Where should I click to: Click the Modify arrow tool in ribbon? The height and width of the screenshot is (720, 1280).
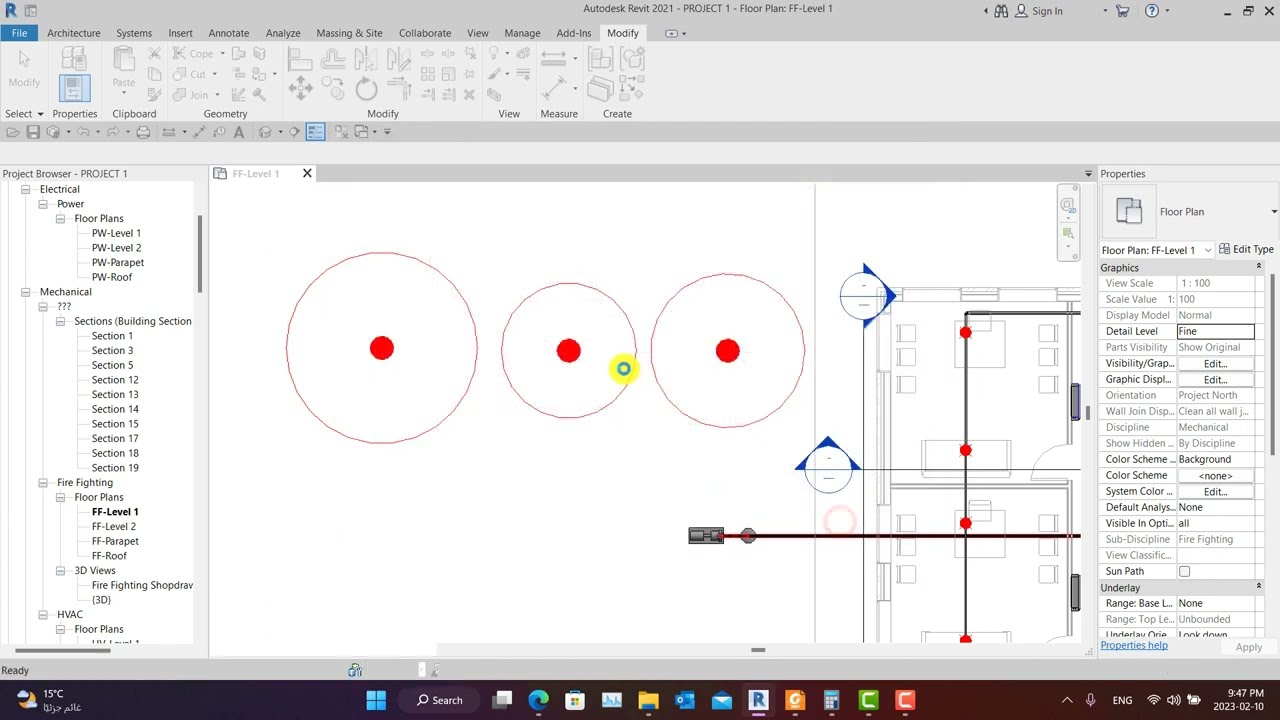pyautogui.click(x=24, y=67)
